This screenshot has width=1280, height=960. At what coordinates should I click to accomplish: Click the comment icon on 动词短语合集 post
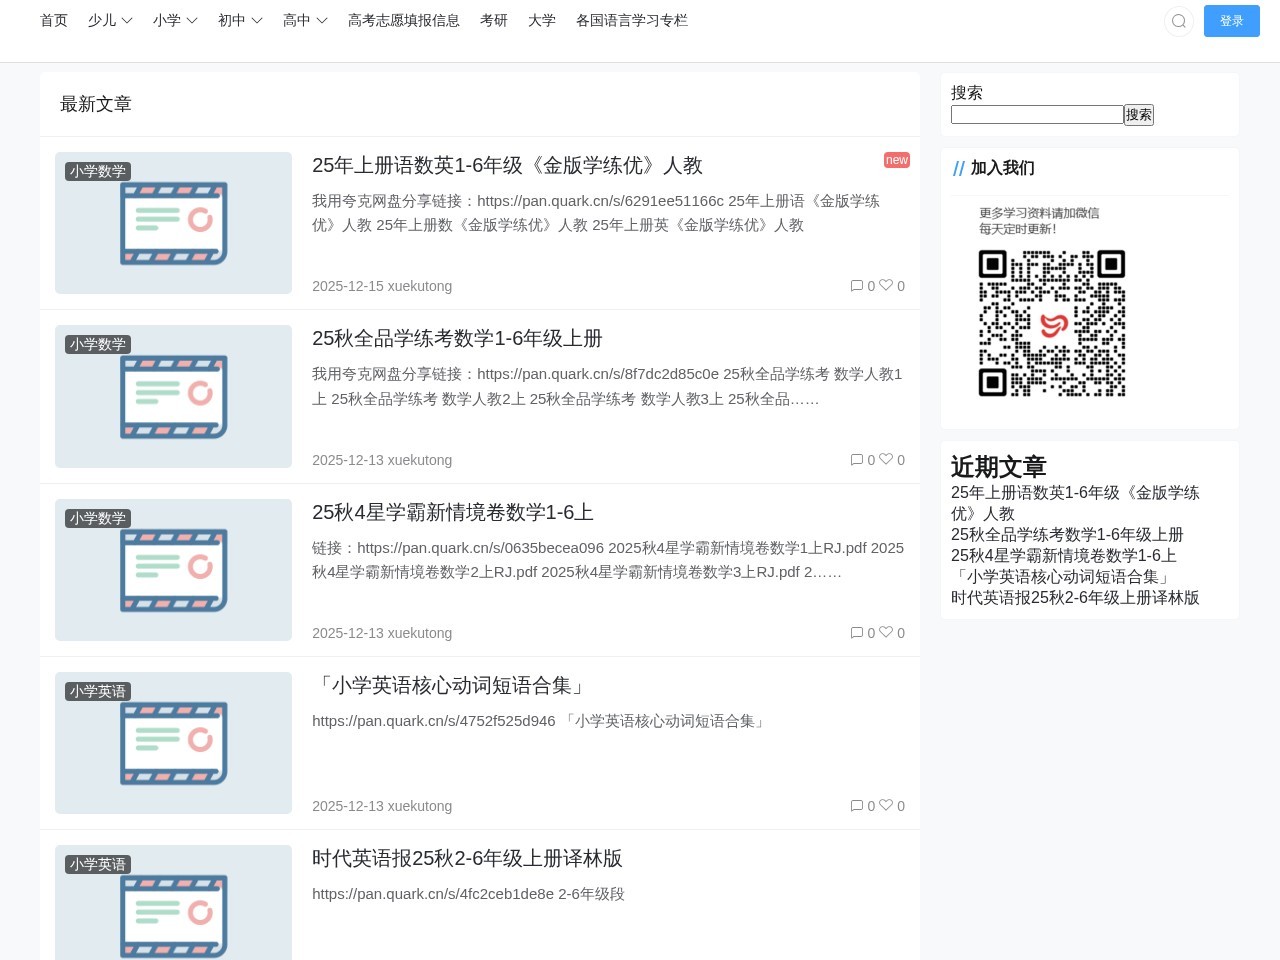[858, 806]
